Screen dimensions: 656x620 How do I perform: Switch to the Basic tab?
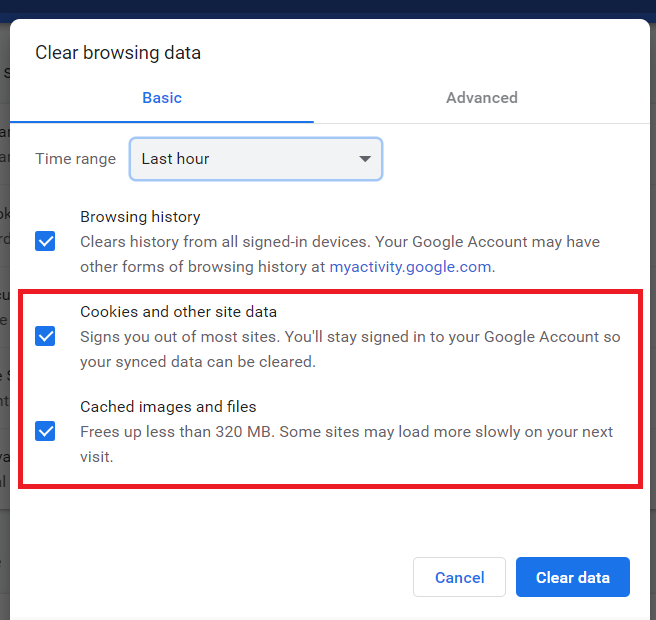tap(162, 98)
